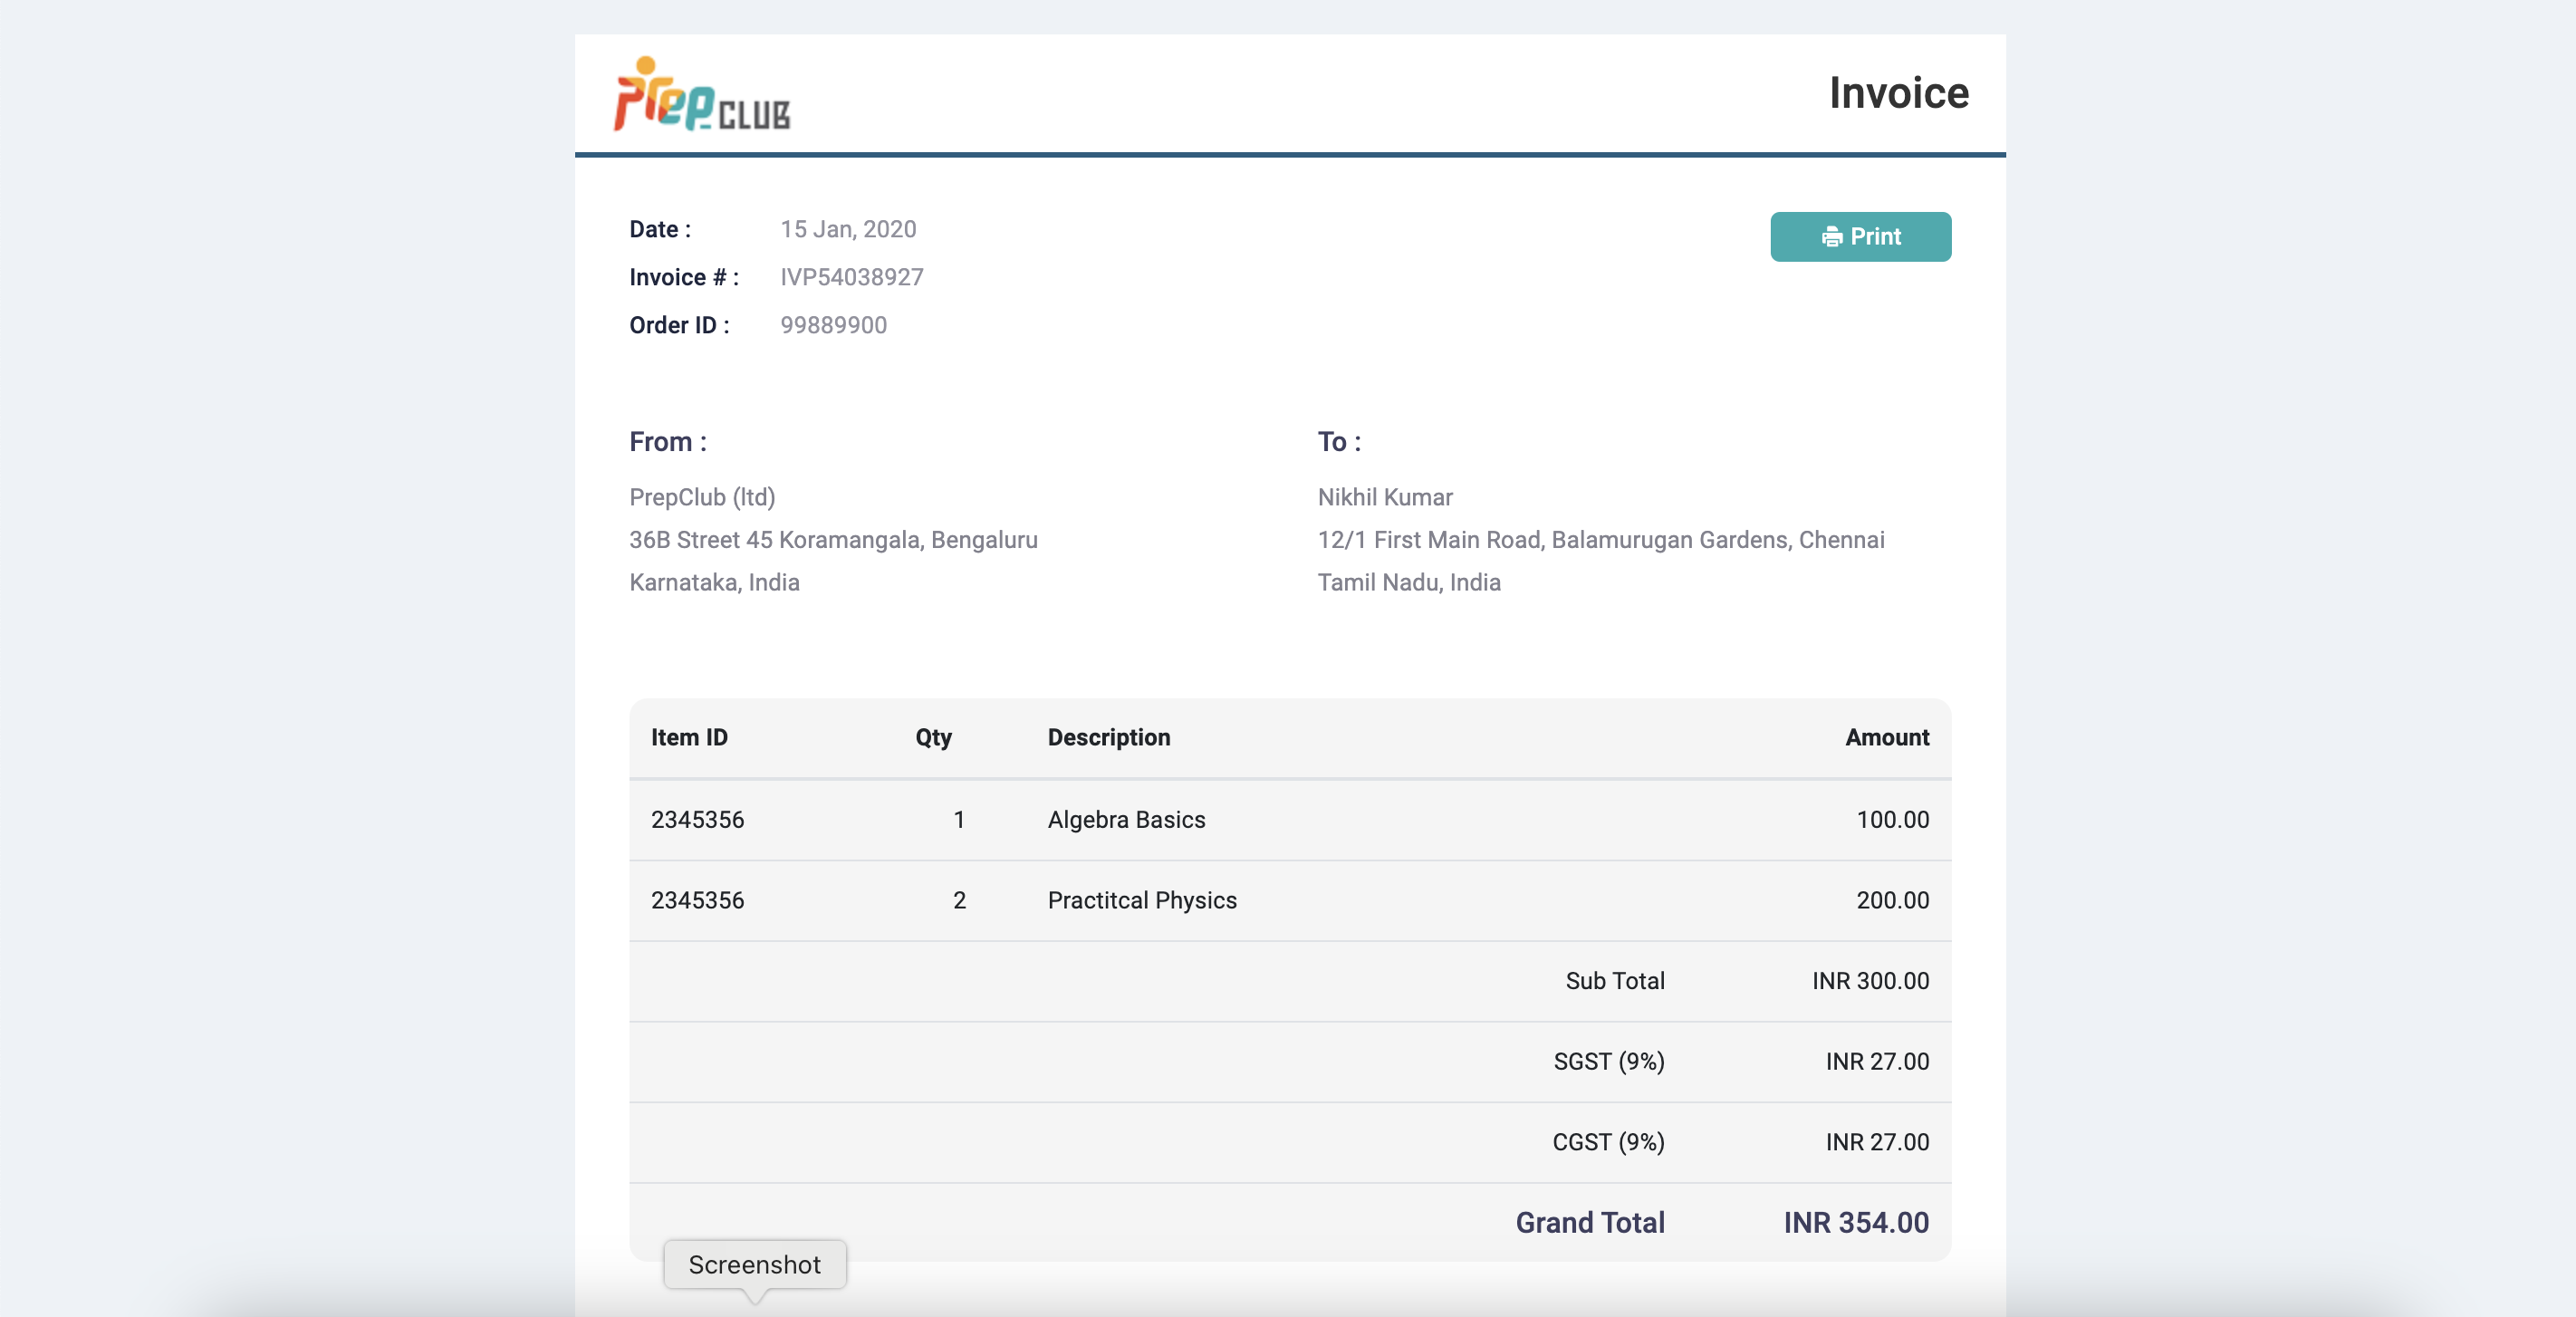
Task: Click the Description column header
Action: pyautogui.click(x=1108, y=737)
